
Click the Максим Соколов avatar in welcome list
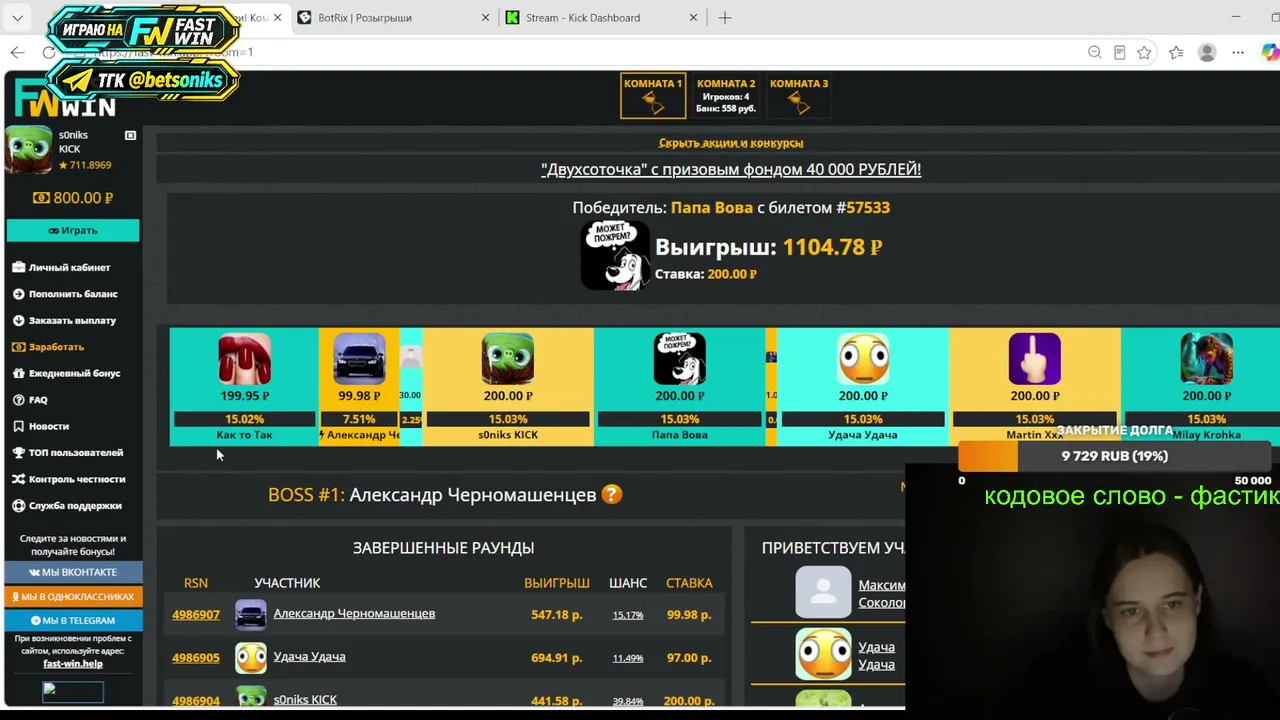tap(823, 592)
